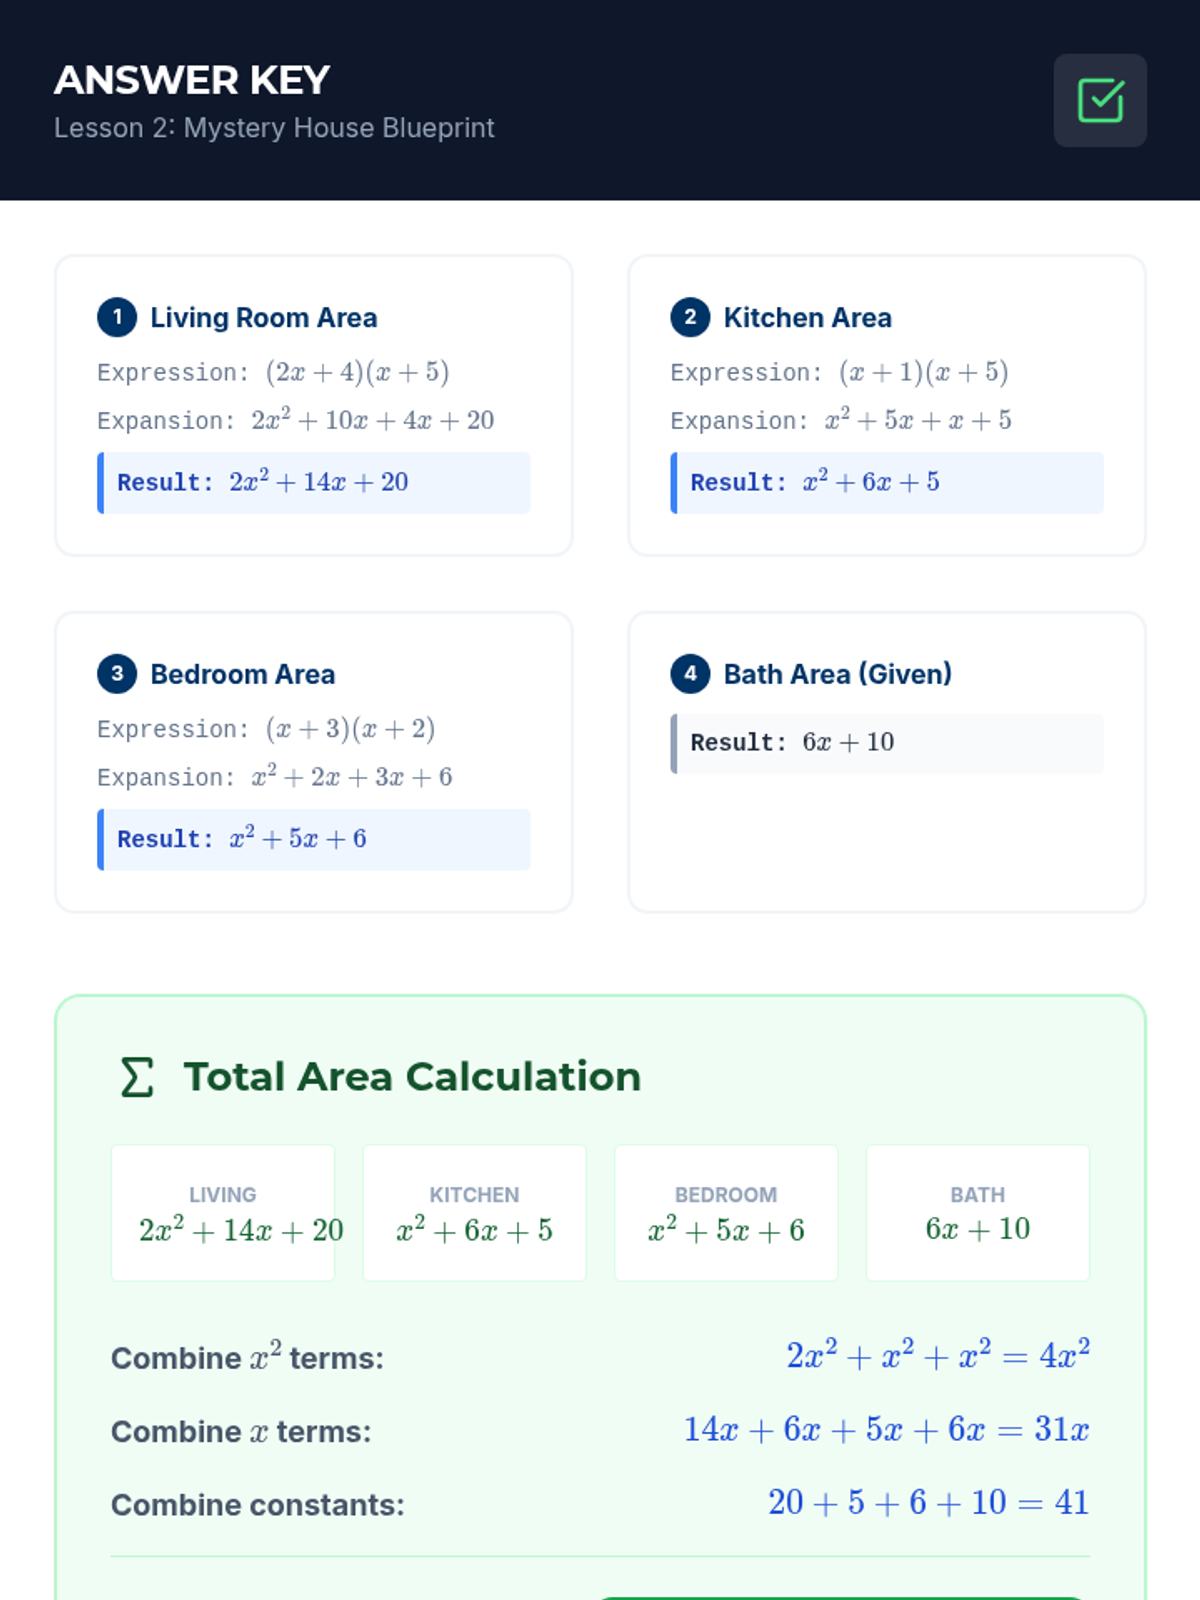Image resolution: width=1200 pixels, height=1600 pixels.
Task: Click the ANSWER KEY title
Action: tap(192, 80)
